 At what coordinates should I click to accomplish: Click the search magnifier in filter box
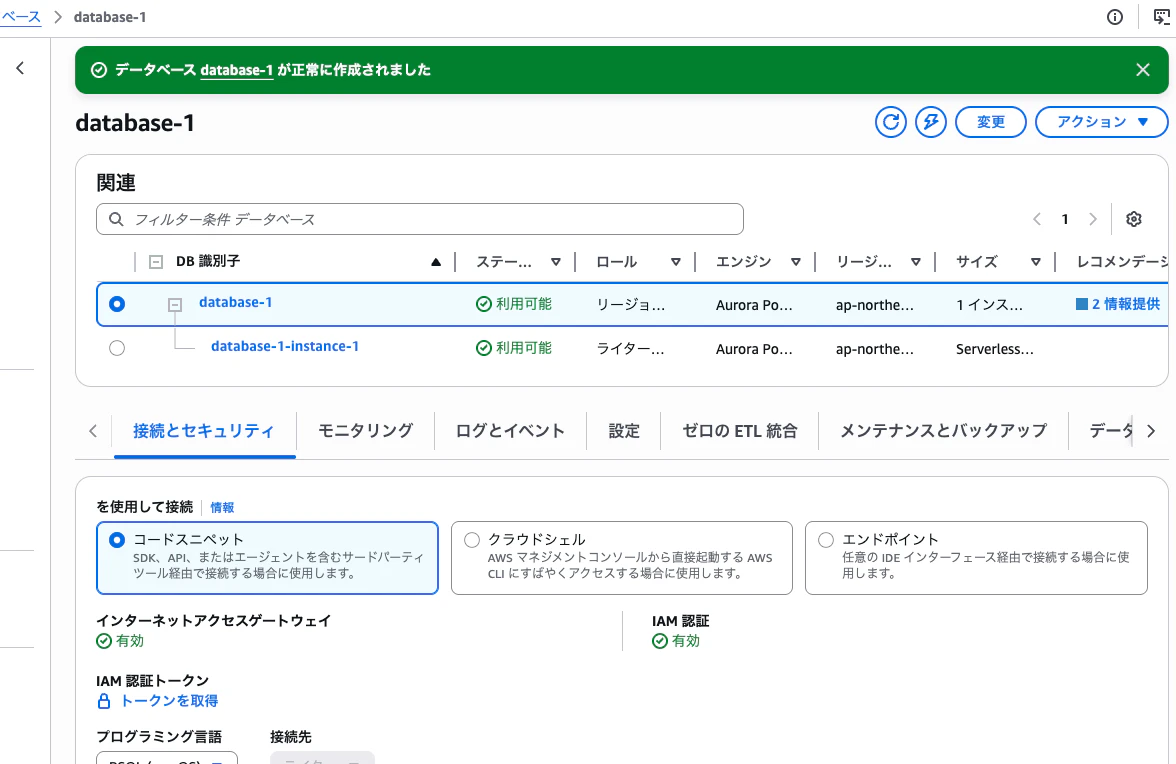pyautogui.click(x=116, y=219)
